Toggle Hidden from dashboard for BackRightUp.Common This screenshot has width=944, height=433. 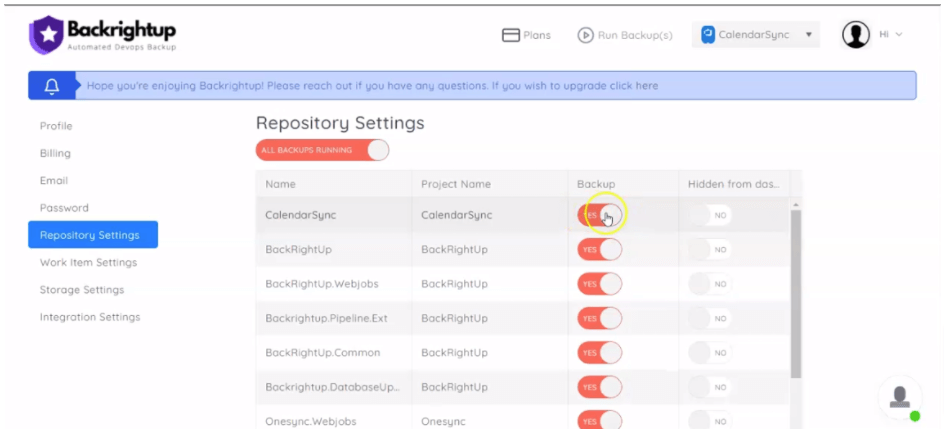click(710, 352)
